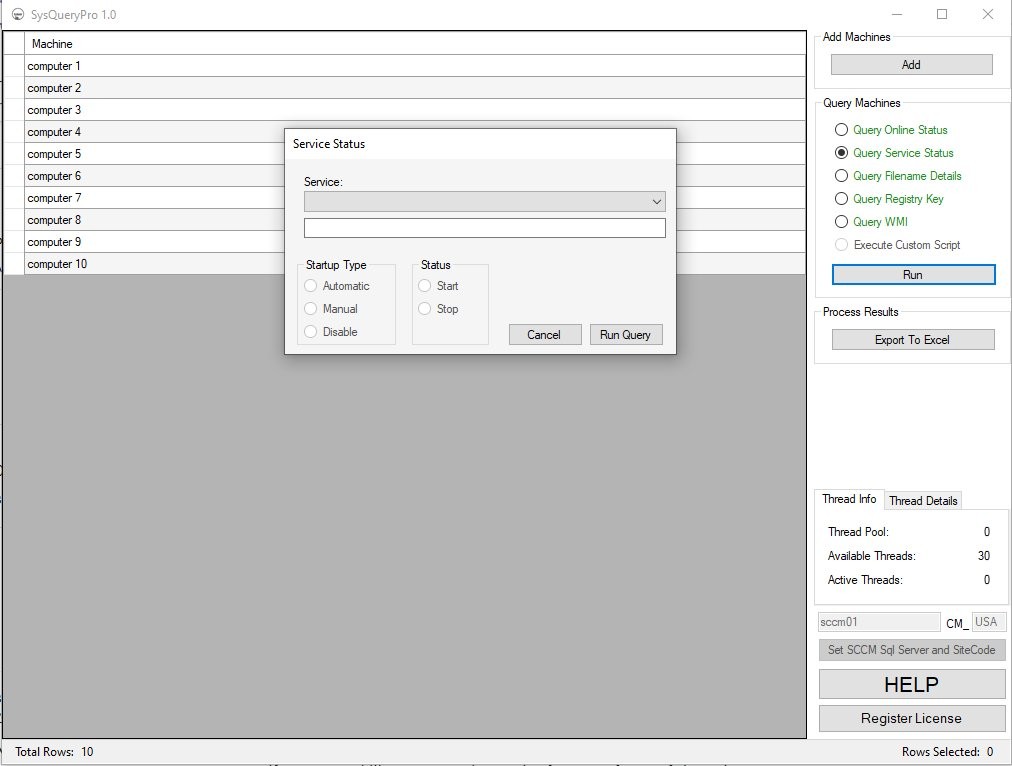Click the Available Threads value 30
This screenshot has height=766, width=1012.
pos(984,556)
